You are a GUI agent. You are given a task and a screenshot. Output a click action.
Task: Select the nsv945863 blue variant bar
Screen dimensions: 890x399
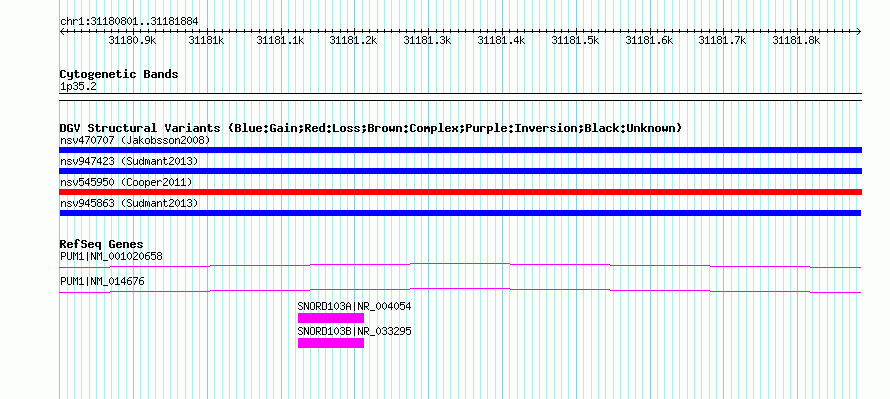460,213
